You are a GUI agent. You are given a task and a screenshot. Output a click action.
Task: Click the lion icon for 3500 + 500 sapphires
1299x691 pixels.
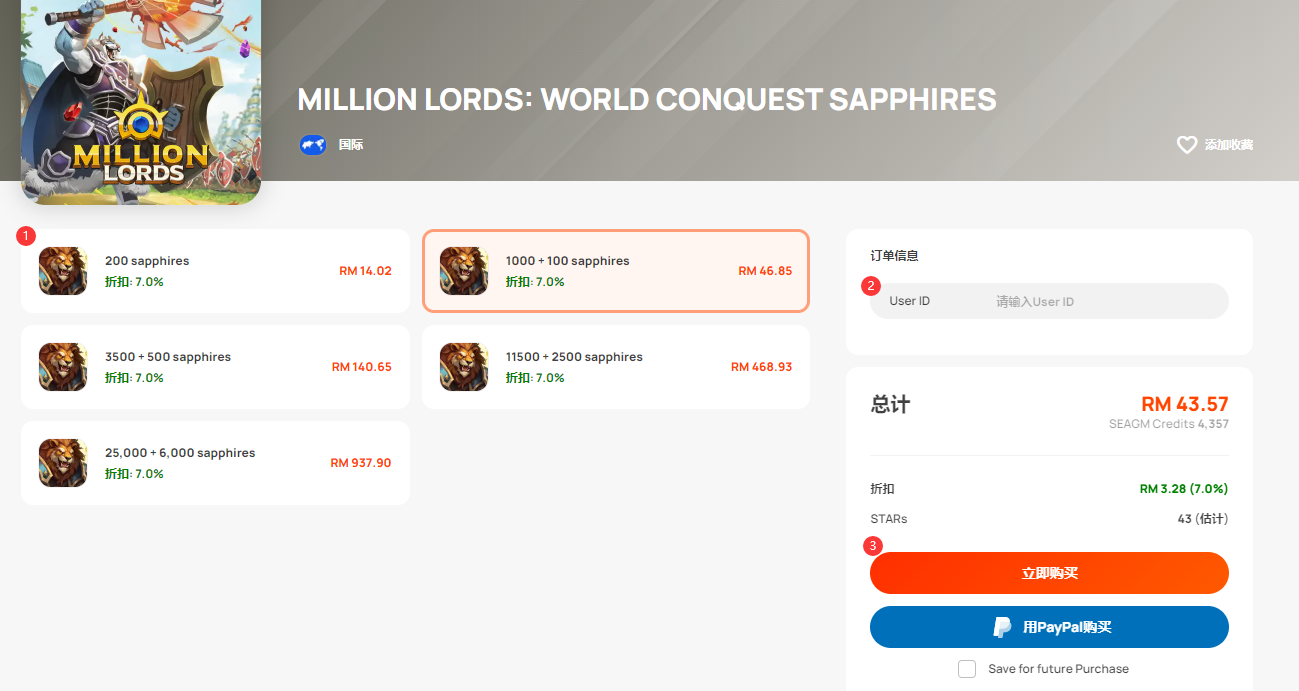63,367
